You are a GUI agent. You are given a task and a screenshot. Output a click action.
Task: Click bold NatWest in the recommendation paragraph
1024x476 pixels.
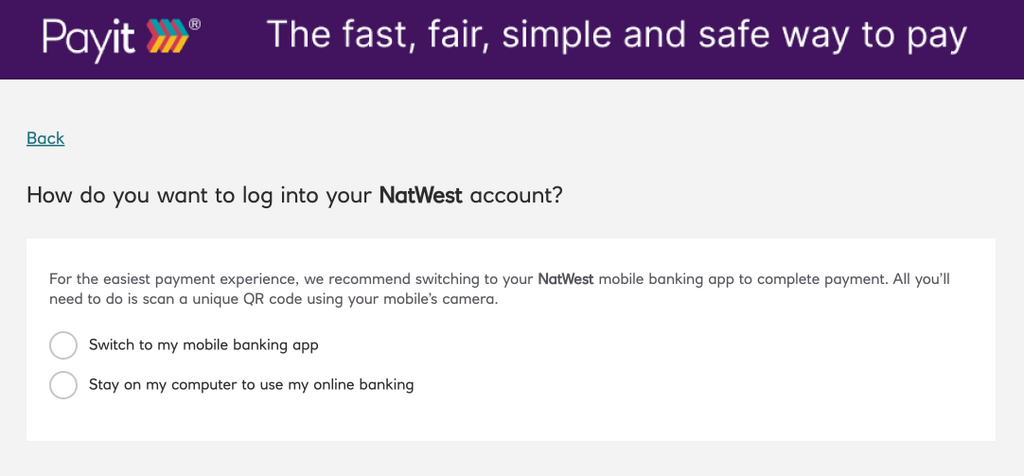point(566,280)
